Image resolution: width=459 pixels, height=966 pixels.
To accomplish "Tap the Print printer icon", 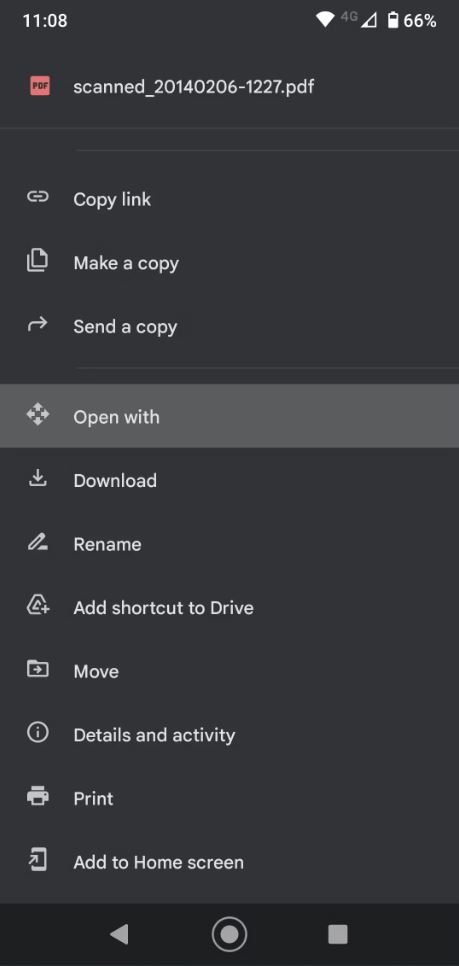I will 38,797.
